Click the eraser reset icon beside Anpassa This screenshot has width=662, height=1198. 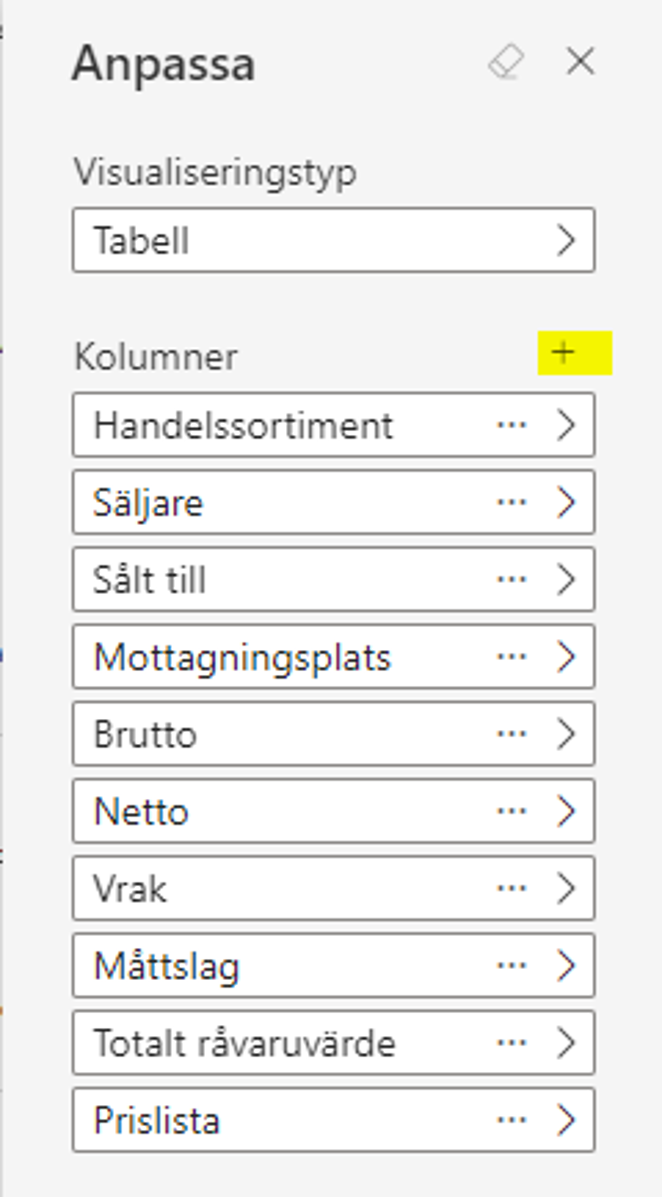[x=506, y=62]
